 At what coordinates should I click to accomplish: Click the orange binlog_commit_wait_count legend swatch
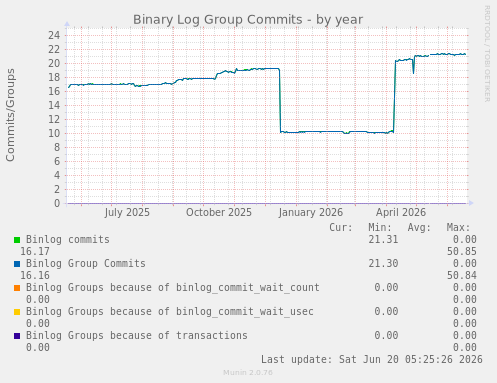pyautogui.click(x=17, y=288)
